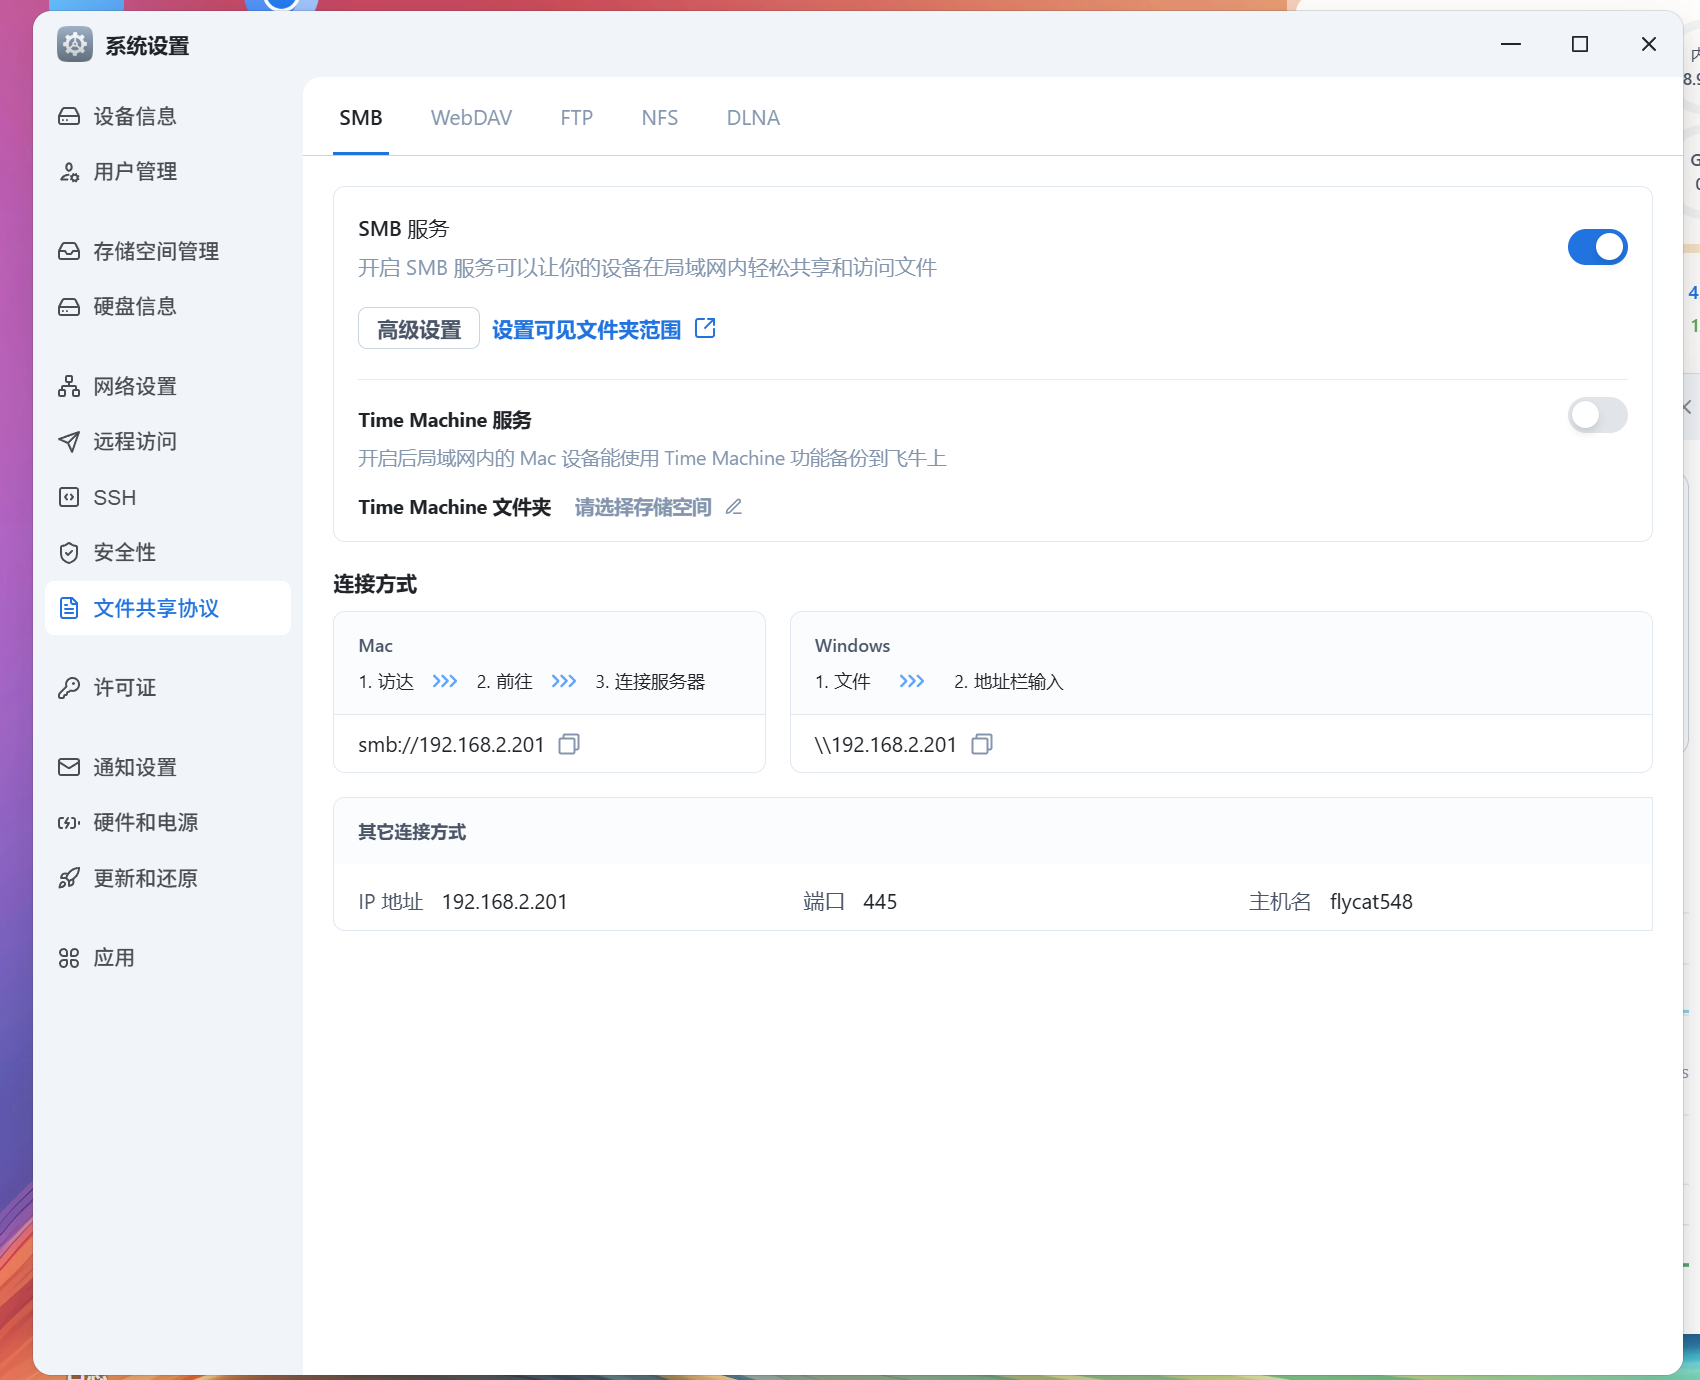The width and height of the screenshot is (1700, 1380).
Task: Open external link icon for visible folder range
Action: click(x=705, y=328)
